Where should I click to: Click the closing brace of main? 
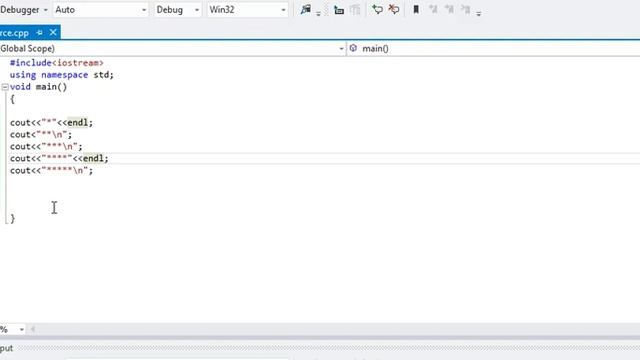[13, 218]
